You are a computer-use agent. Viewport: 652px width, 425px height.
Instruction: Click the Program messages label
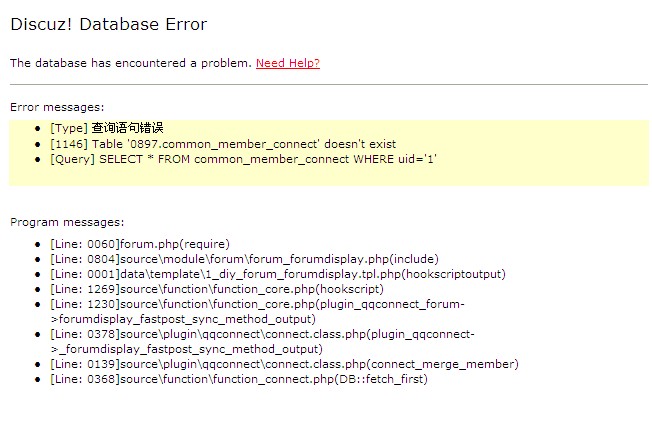point(67,222)
